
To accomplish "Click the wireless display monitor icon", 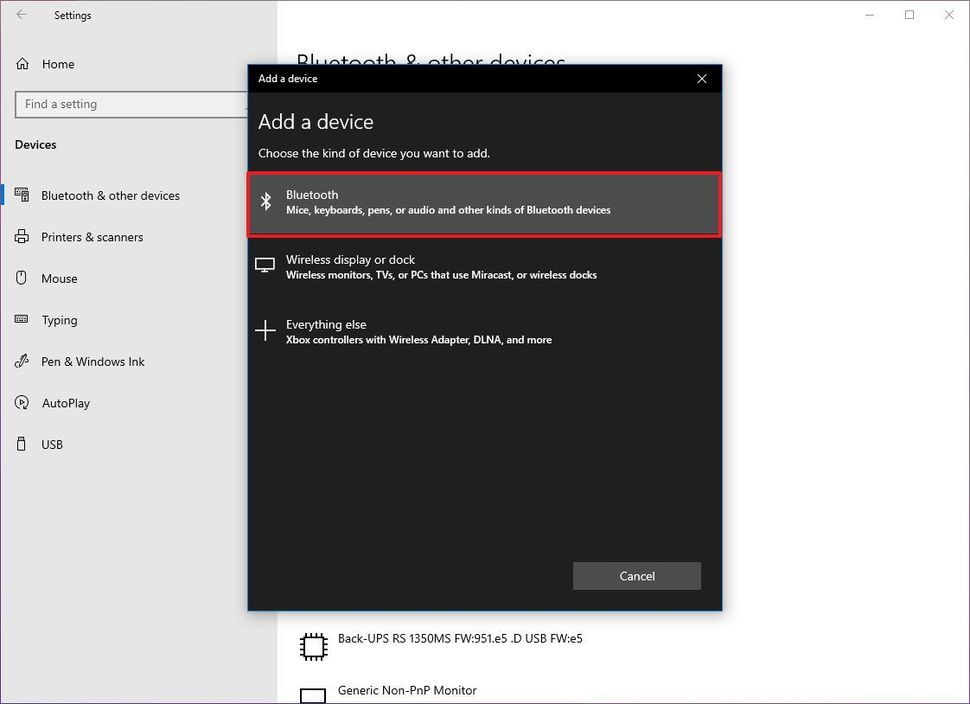I will point(265,266).
